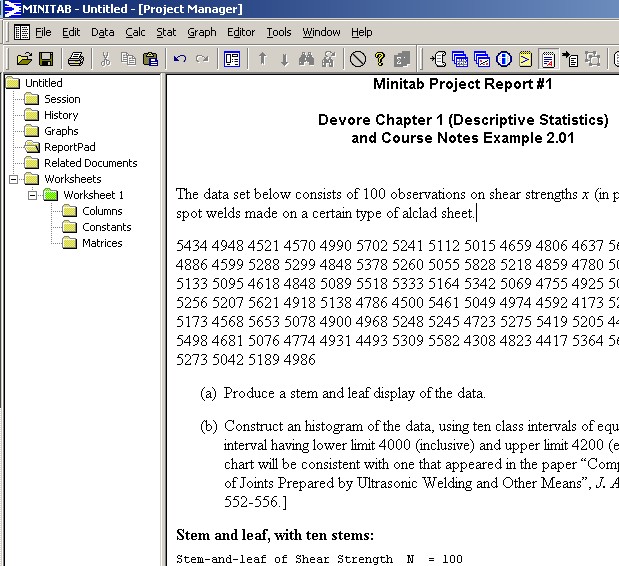Click the Find and Replace icon
Screen dimensions: 619x566
pyautogui.click(x=328, y=60)
